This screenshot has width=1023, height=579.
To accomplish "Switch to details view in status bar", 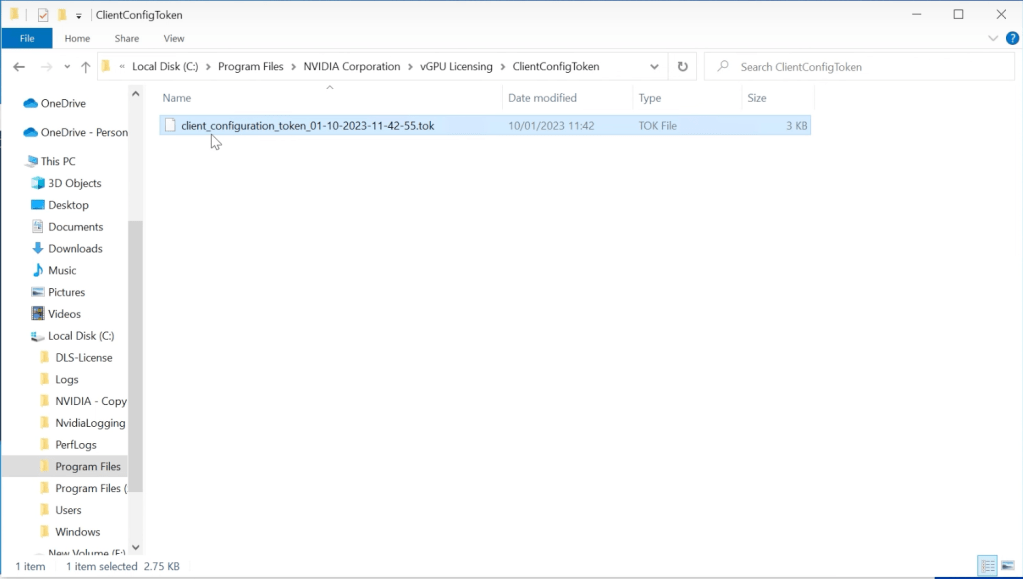I will (x=987, y=566).
